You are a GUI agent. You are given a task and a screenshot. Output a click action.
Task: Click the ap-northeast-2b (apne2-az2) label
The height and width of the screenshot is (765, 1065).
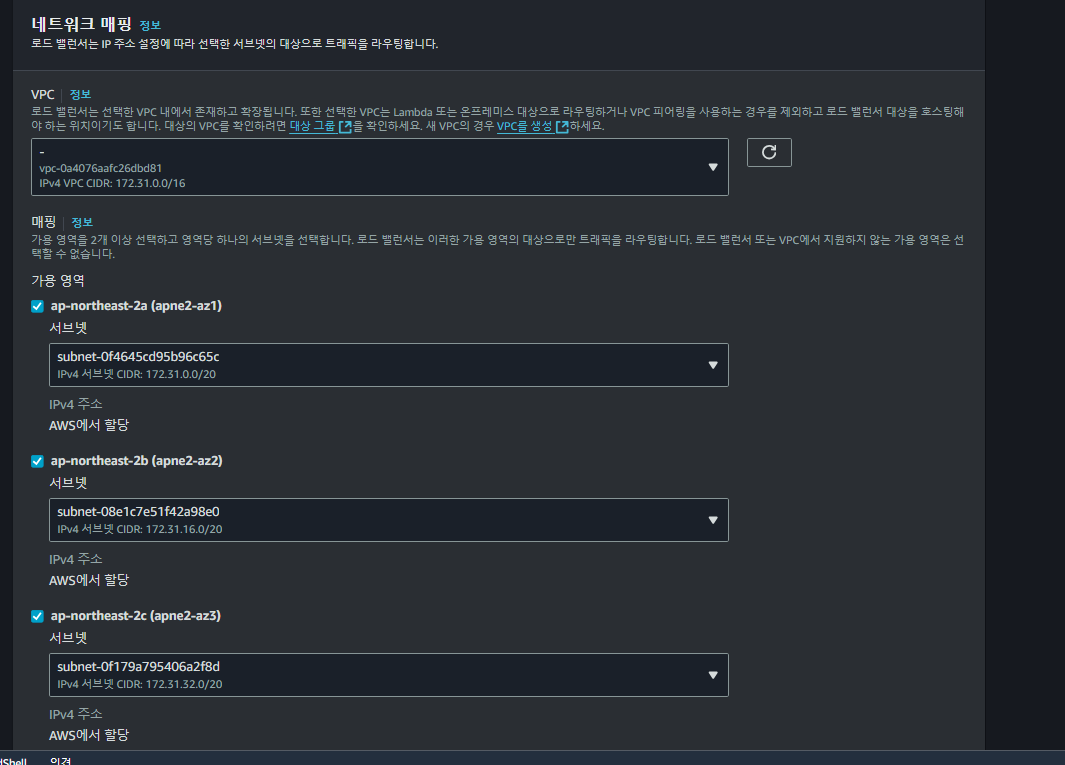click(x=137, y=461)
